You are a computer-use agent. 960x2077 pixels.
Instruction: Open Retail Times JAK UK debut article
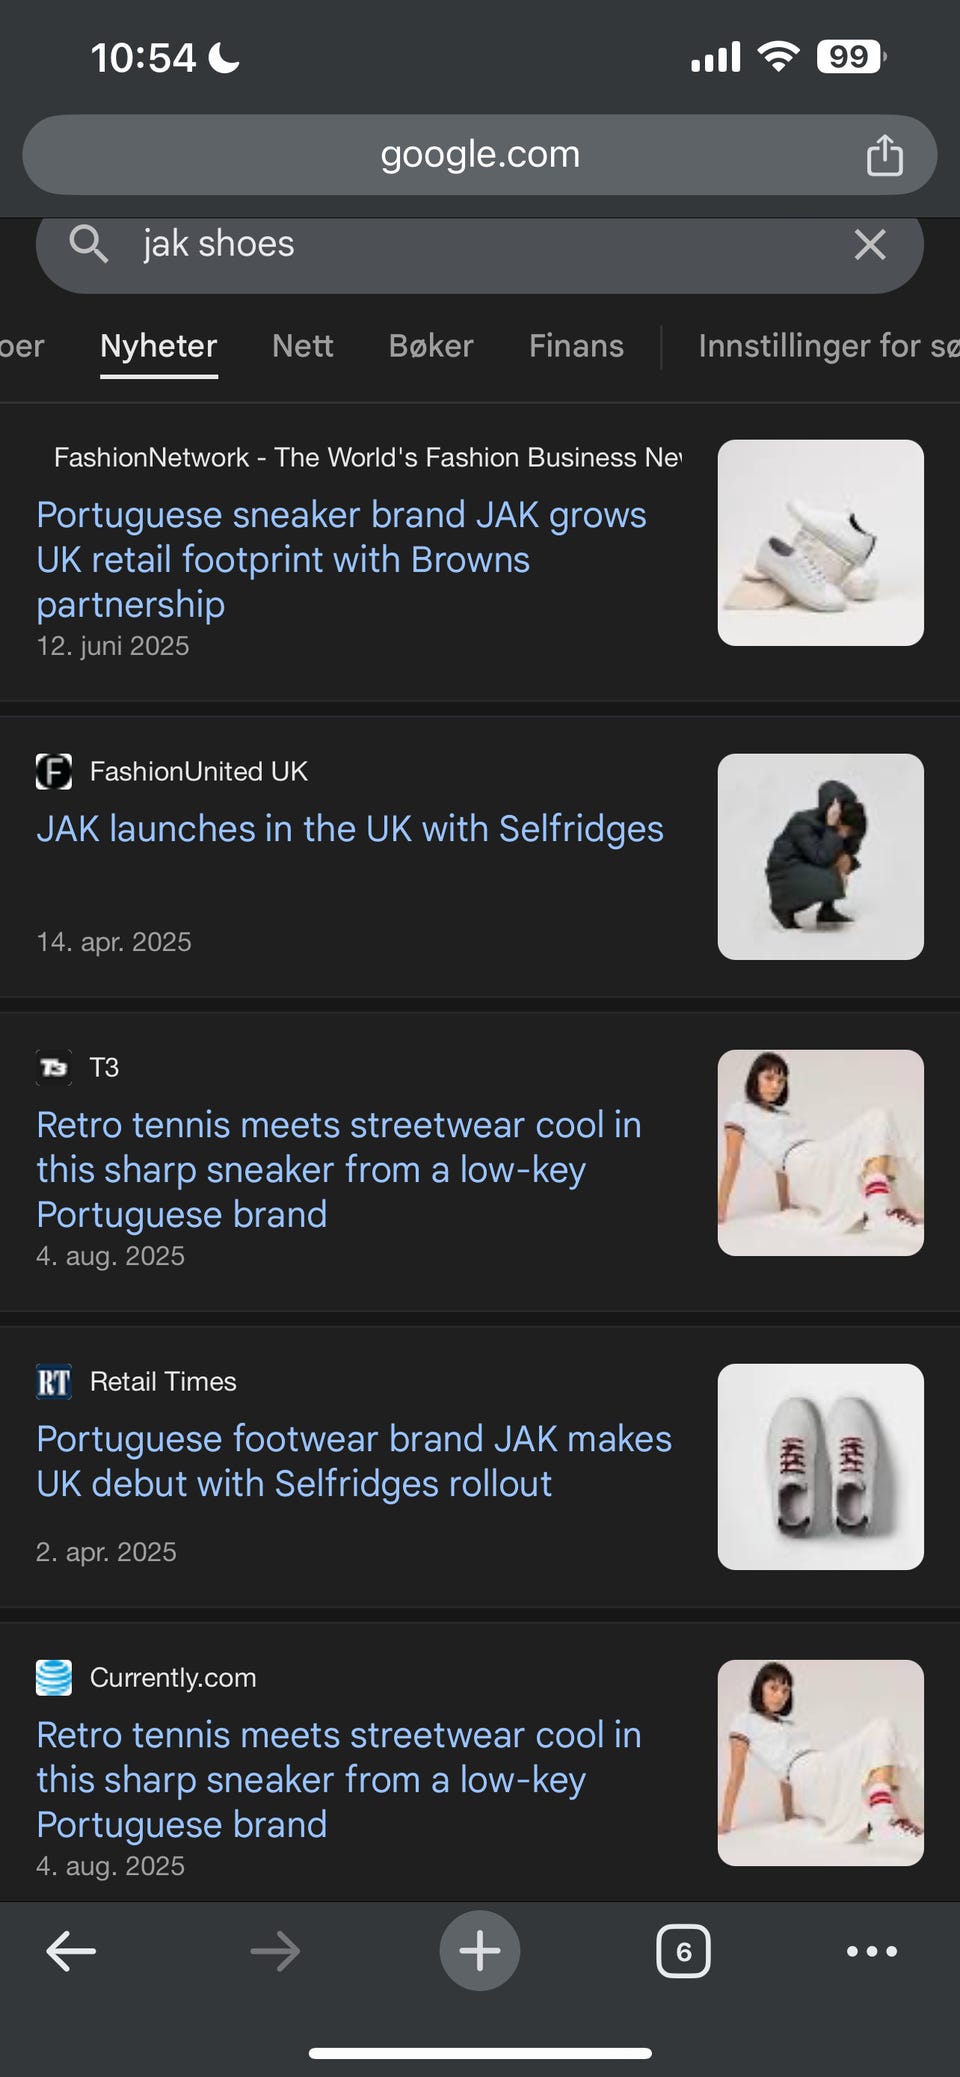(354, 1461)
